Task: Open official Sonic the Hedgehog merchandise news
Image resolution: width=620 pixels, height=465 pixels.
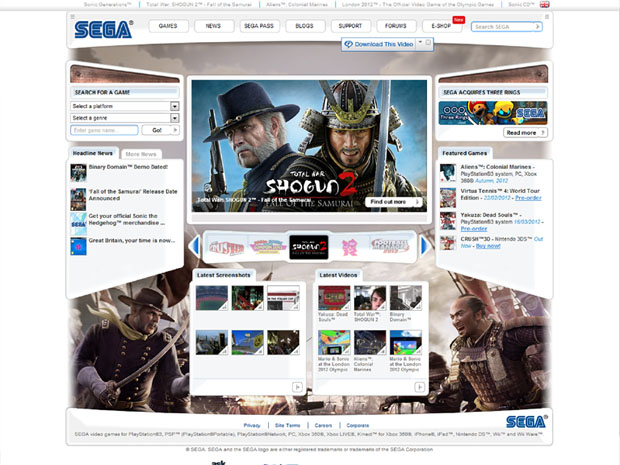Action: tap(127, 219)
